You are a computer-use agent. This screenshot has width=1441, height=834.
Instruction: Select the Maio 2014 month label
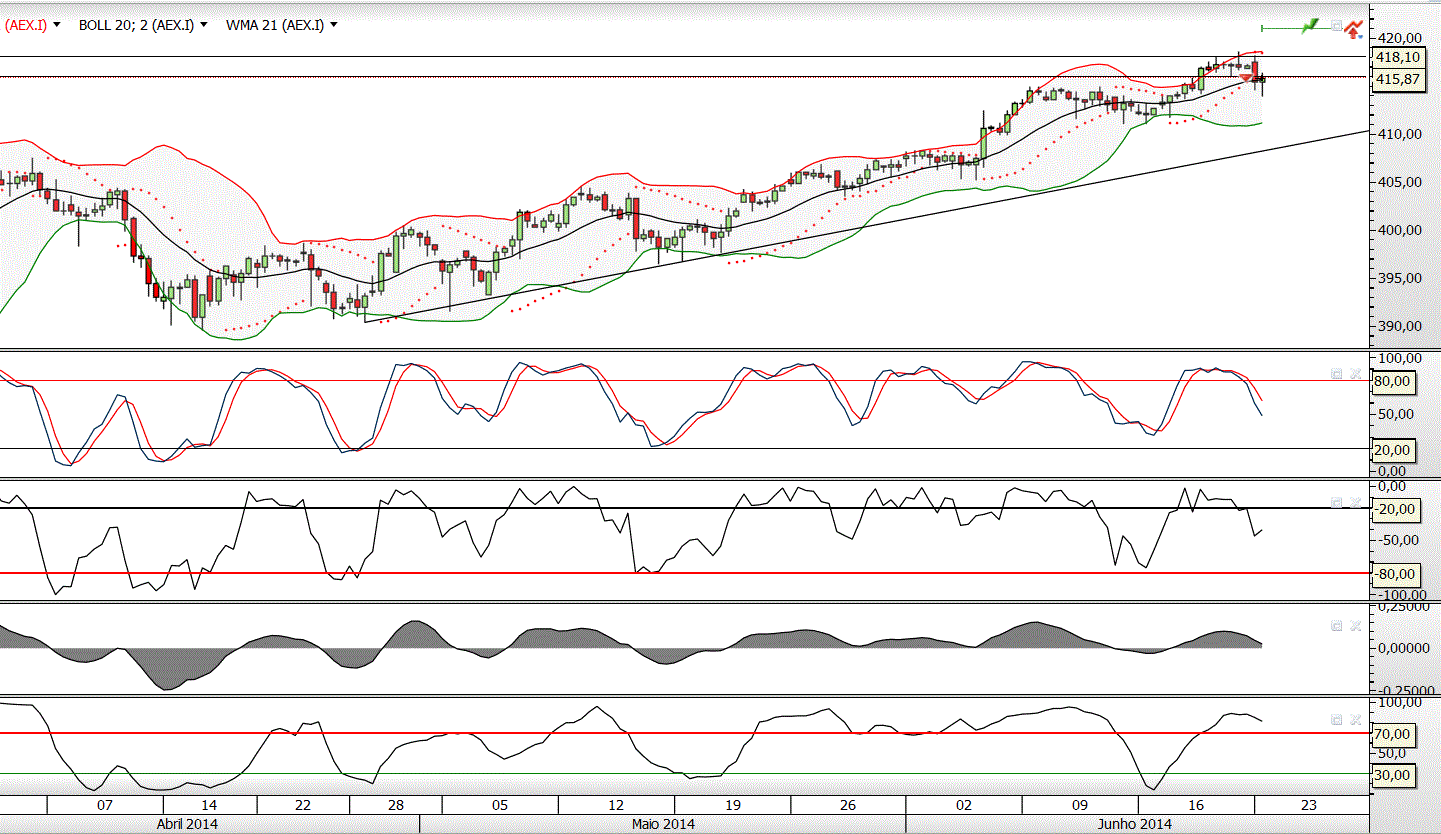[x=661, y=824]
